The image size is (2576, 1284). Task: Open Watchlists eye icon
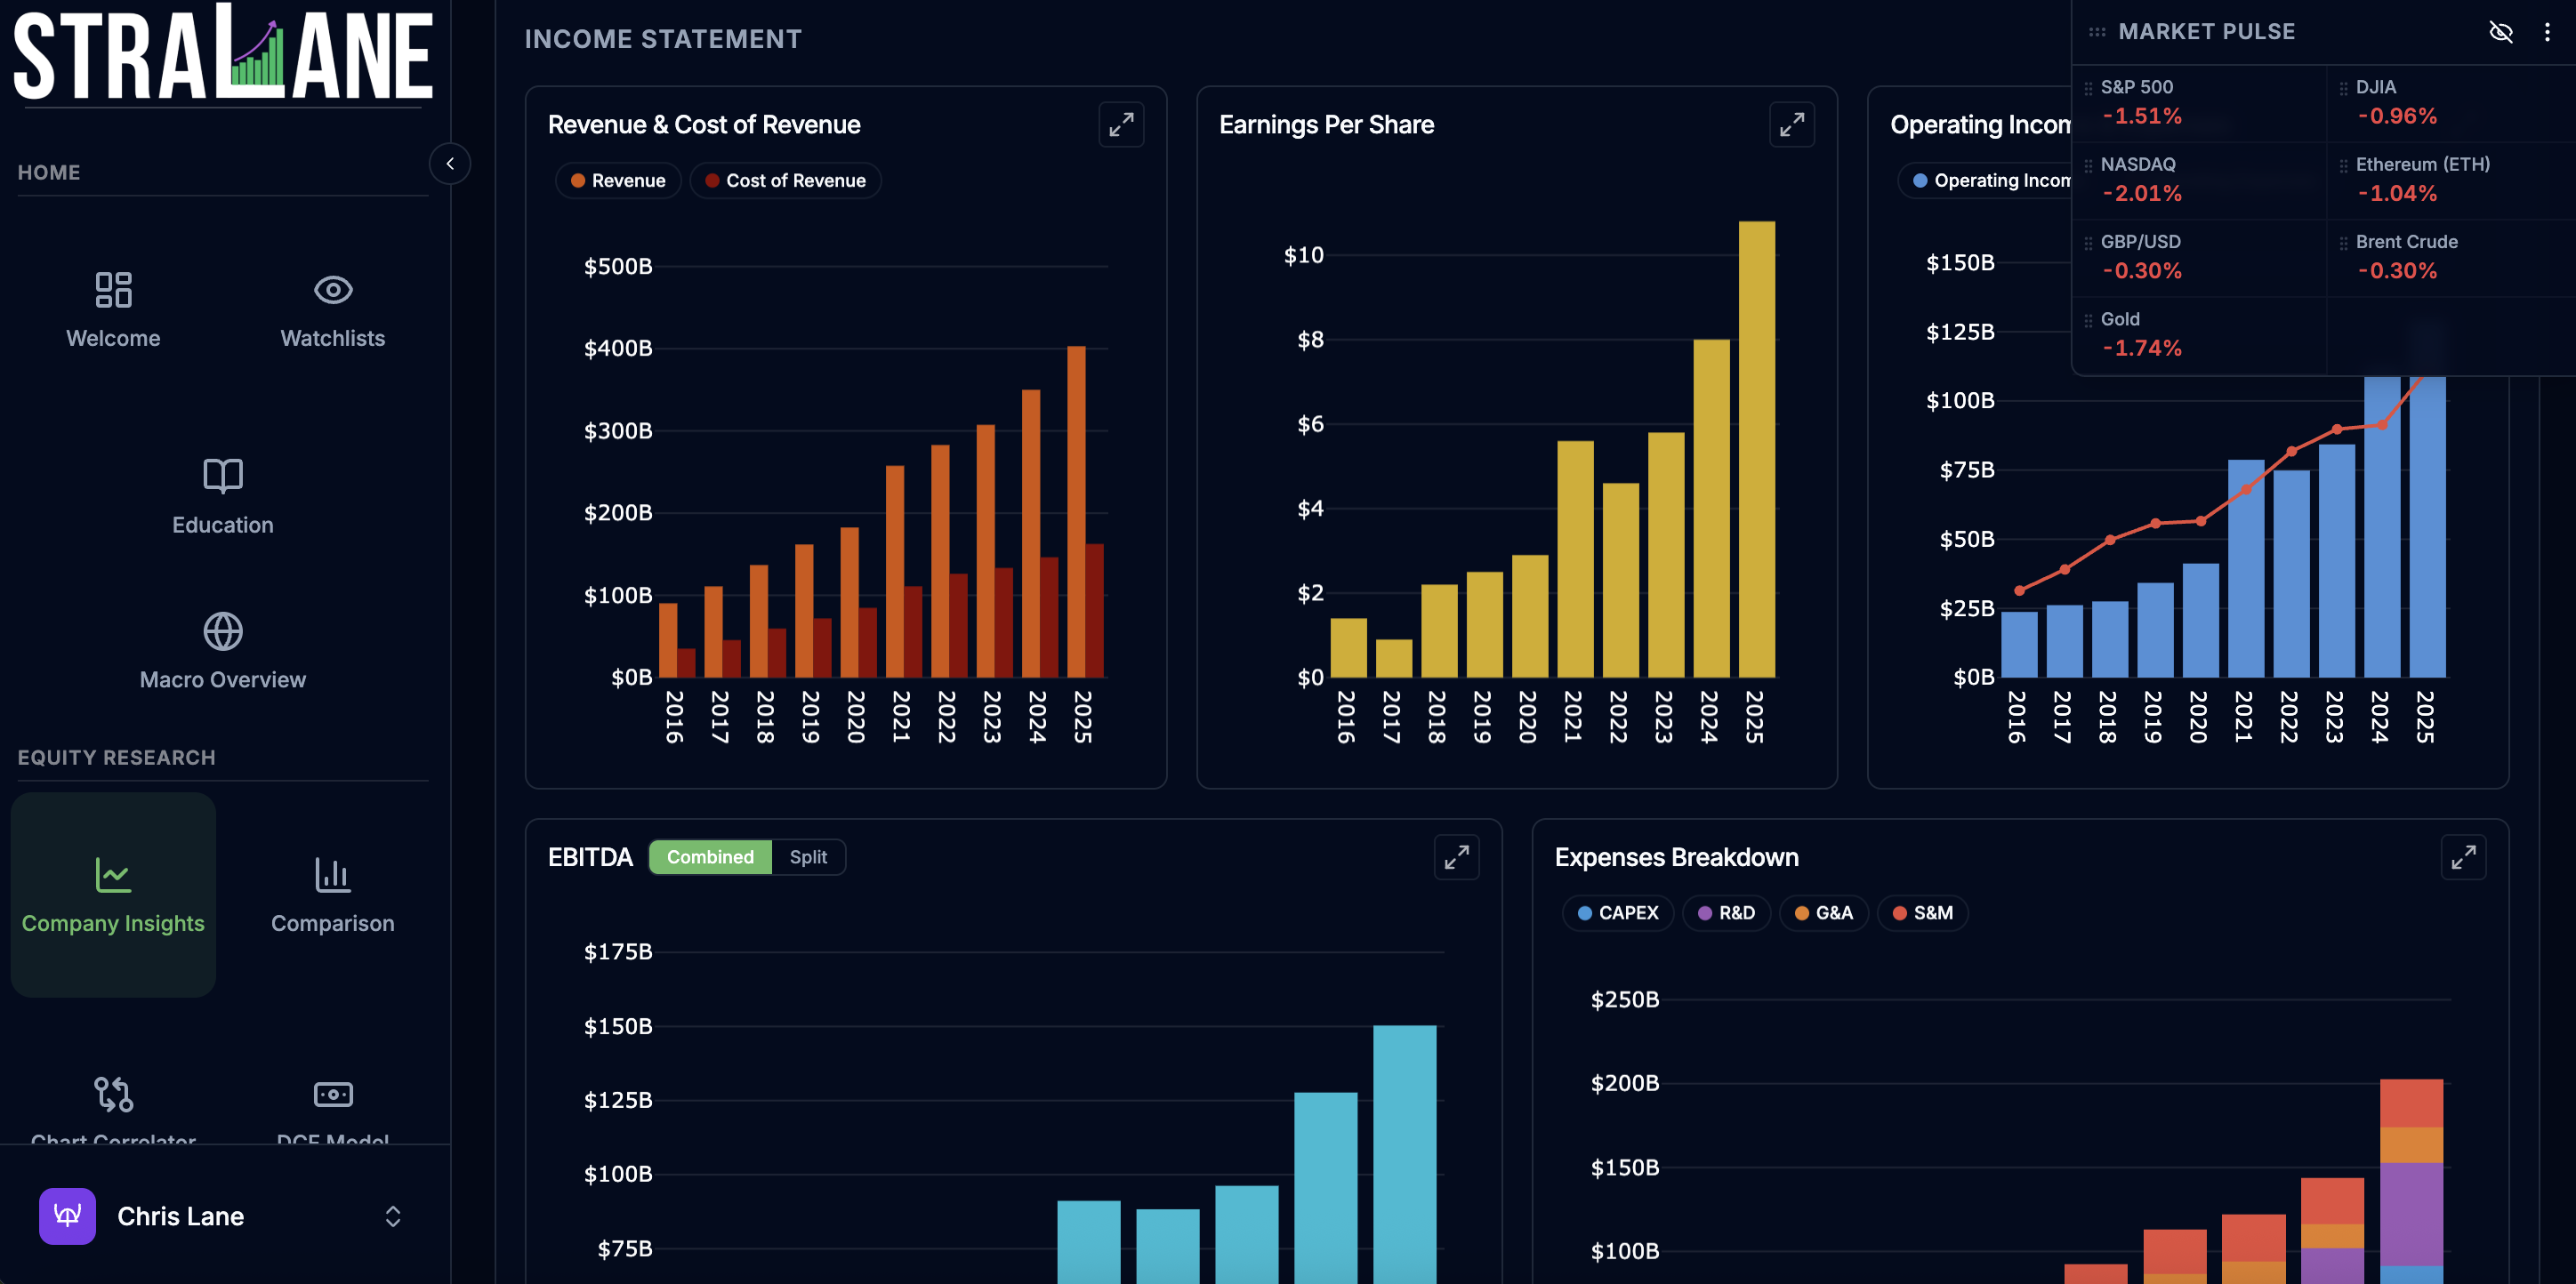tap(332, 290)
